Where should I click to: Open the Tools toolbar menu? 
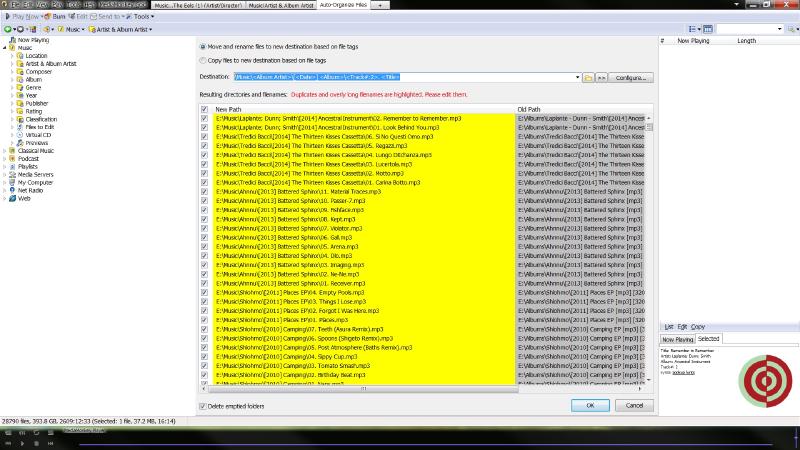(140, 16)
